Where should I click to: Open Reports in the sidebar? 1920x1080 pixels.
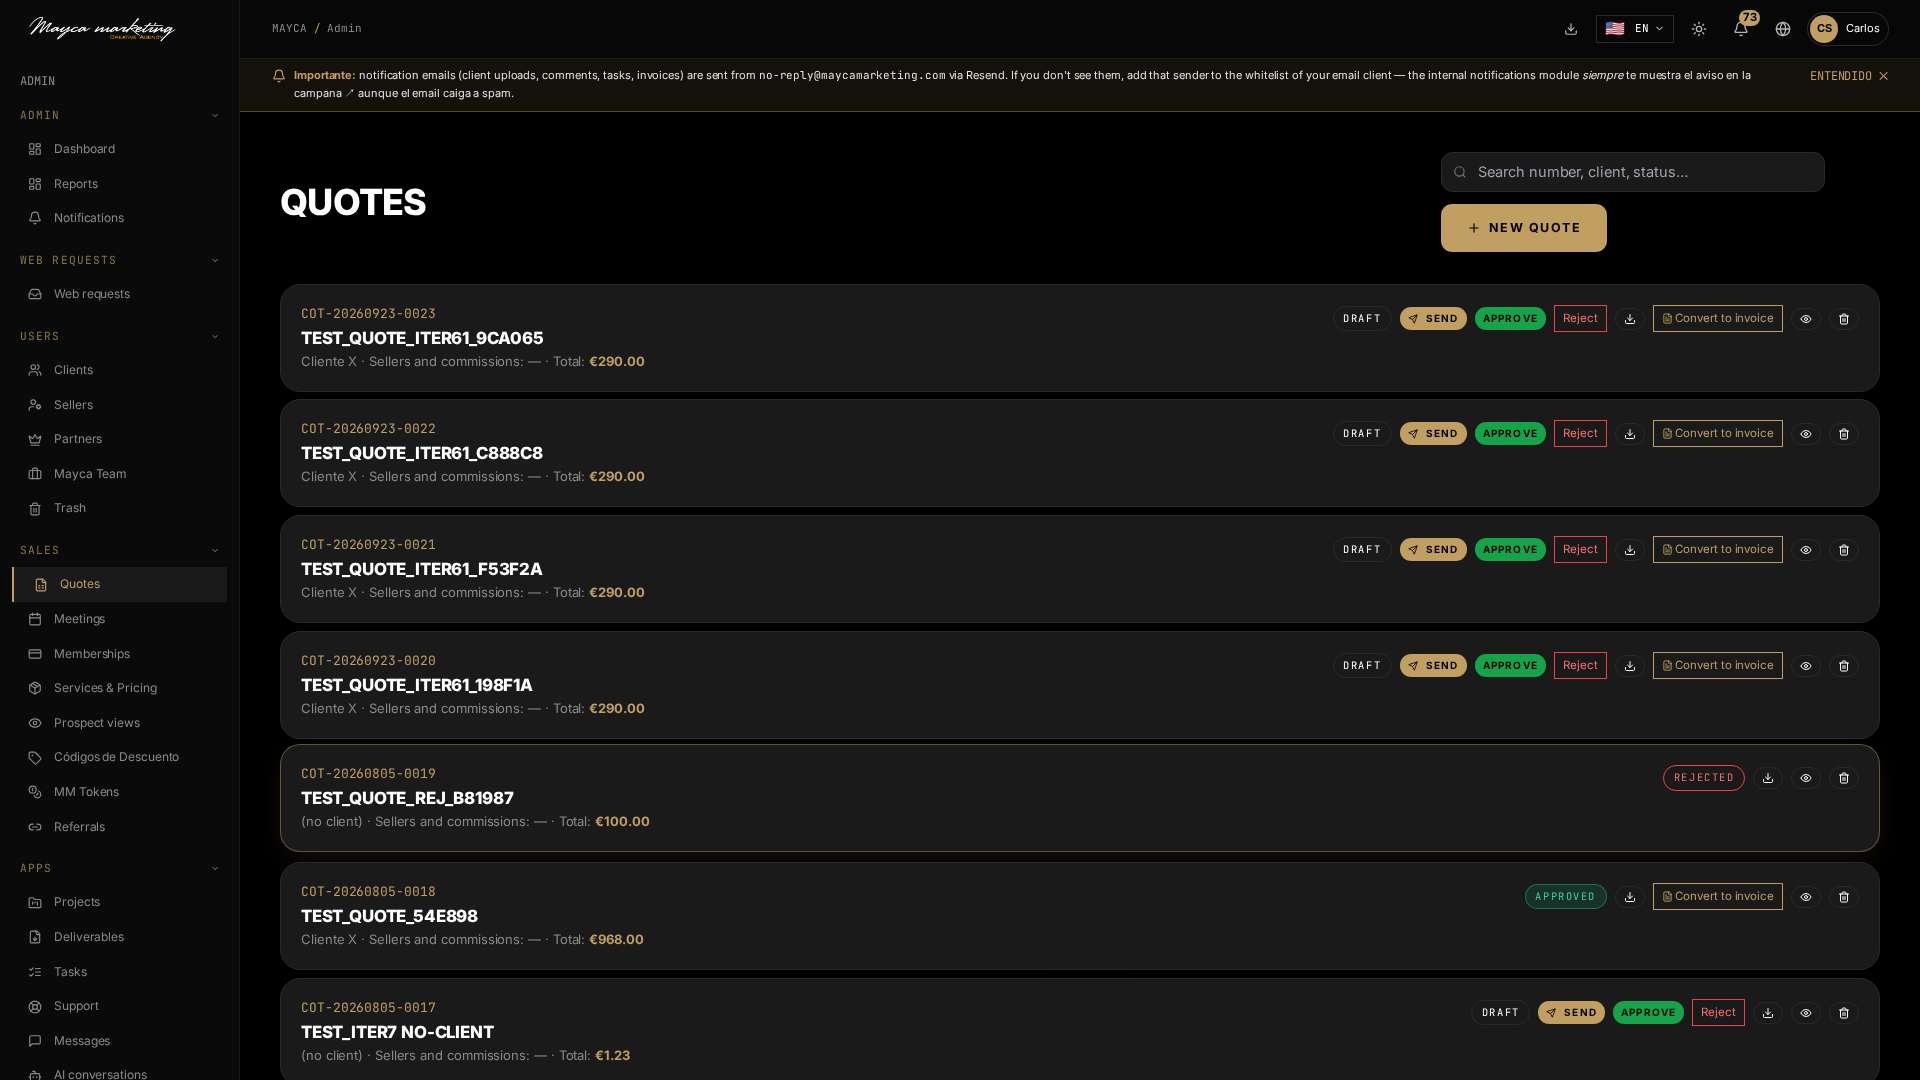(x=119, y=184)
